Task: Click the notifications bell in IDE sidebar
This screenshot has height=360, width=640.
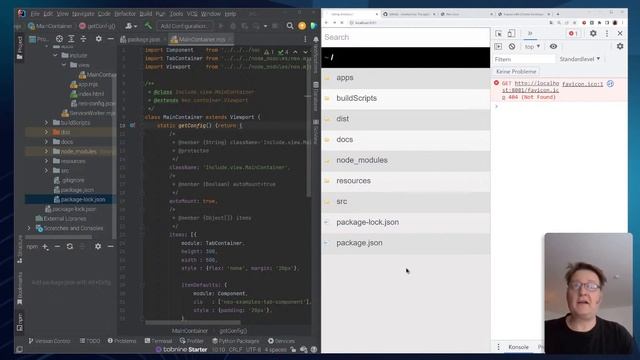Action: coord(316,40)
